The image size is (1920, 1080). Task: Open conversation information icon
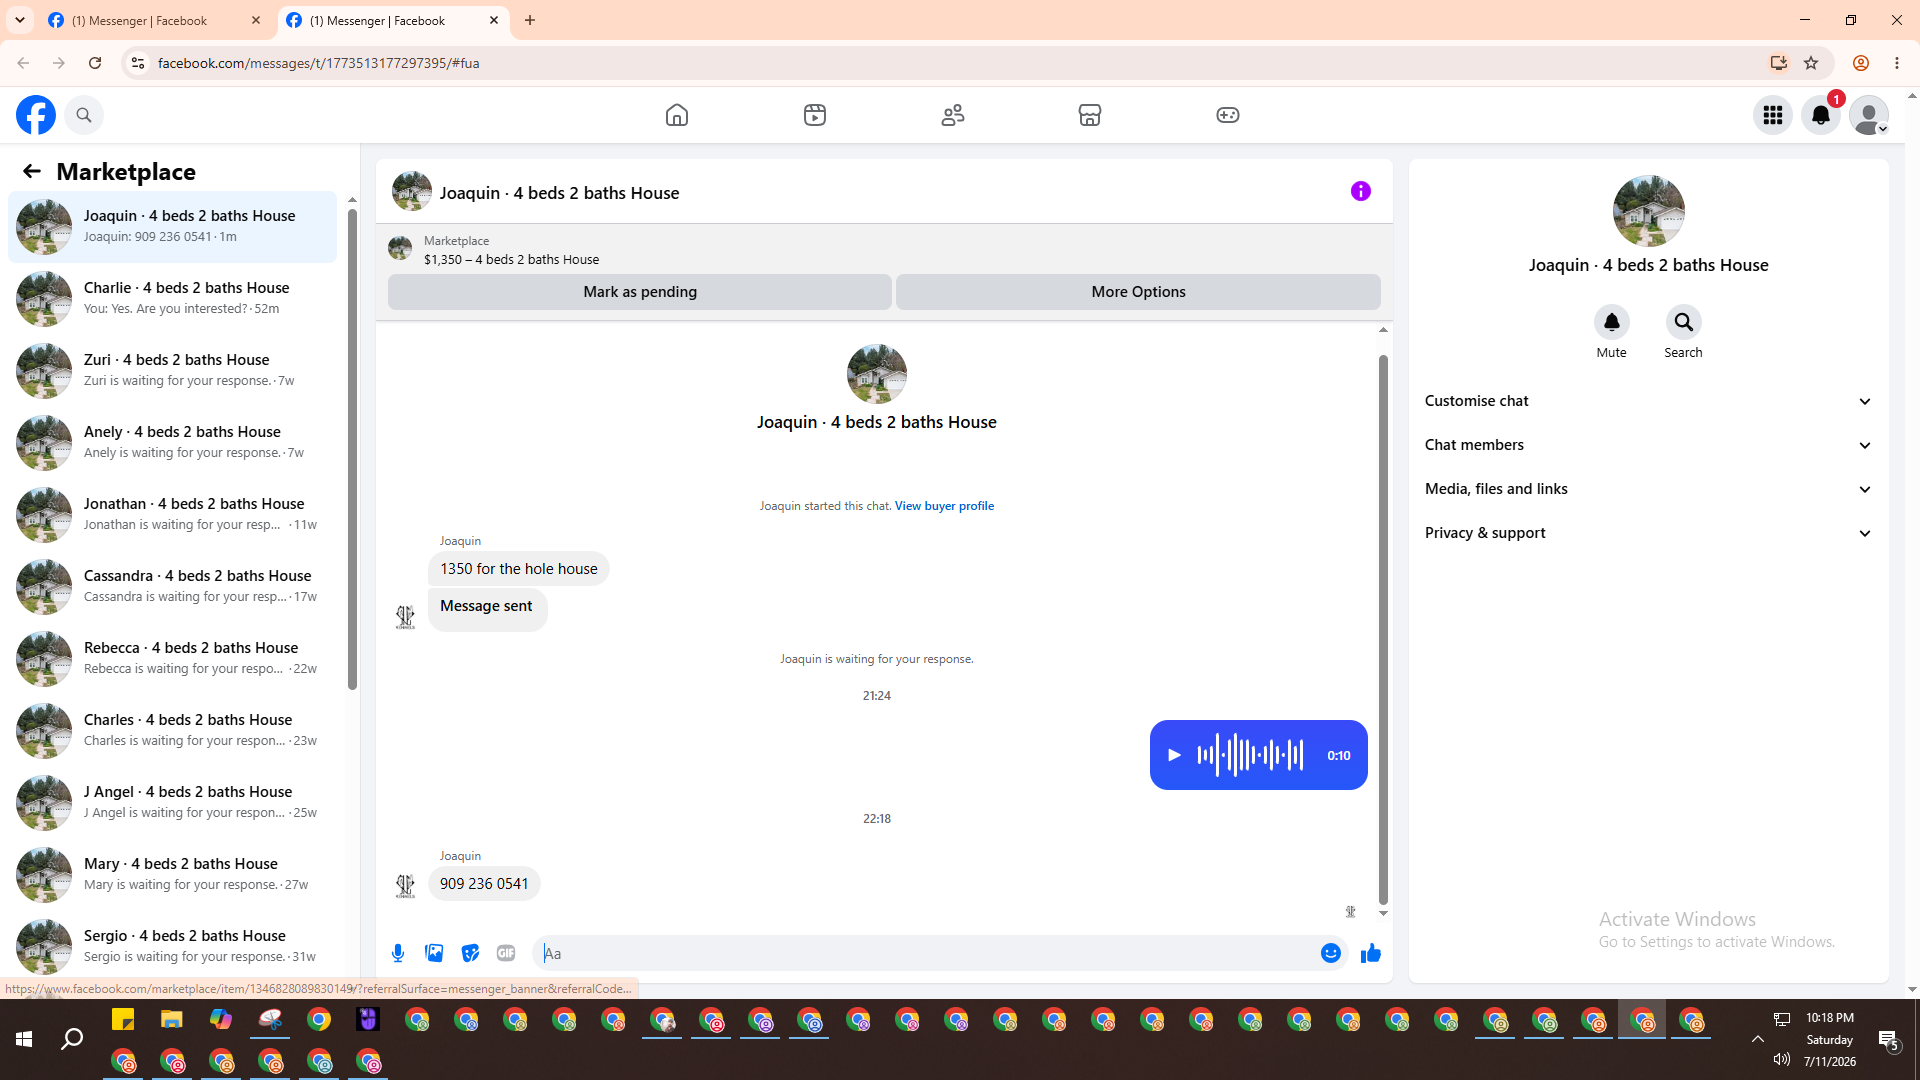(x=1361, y=191)
